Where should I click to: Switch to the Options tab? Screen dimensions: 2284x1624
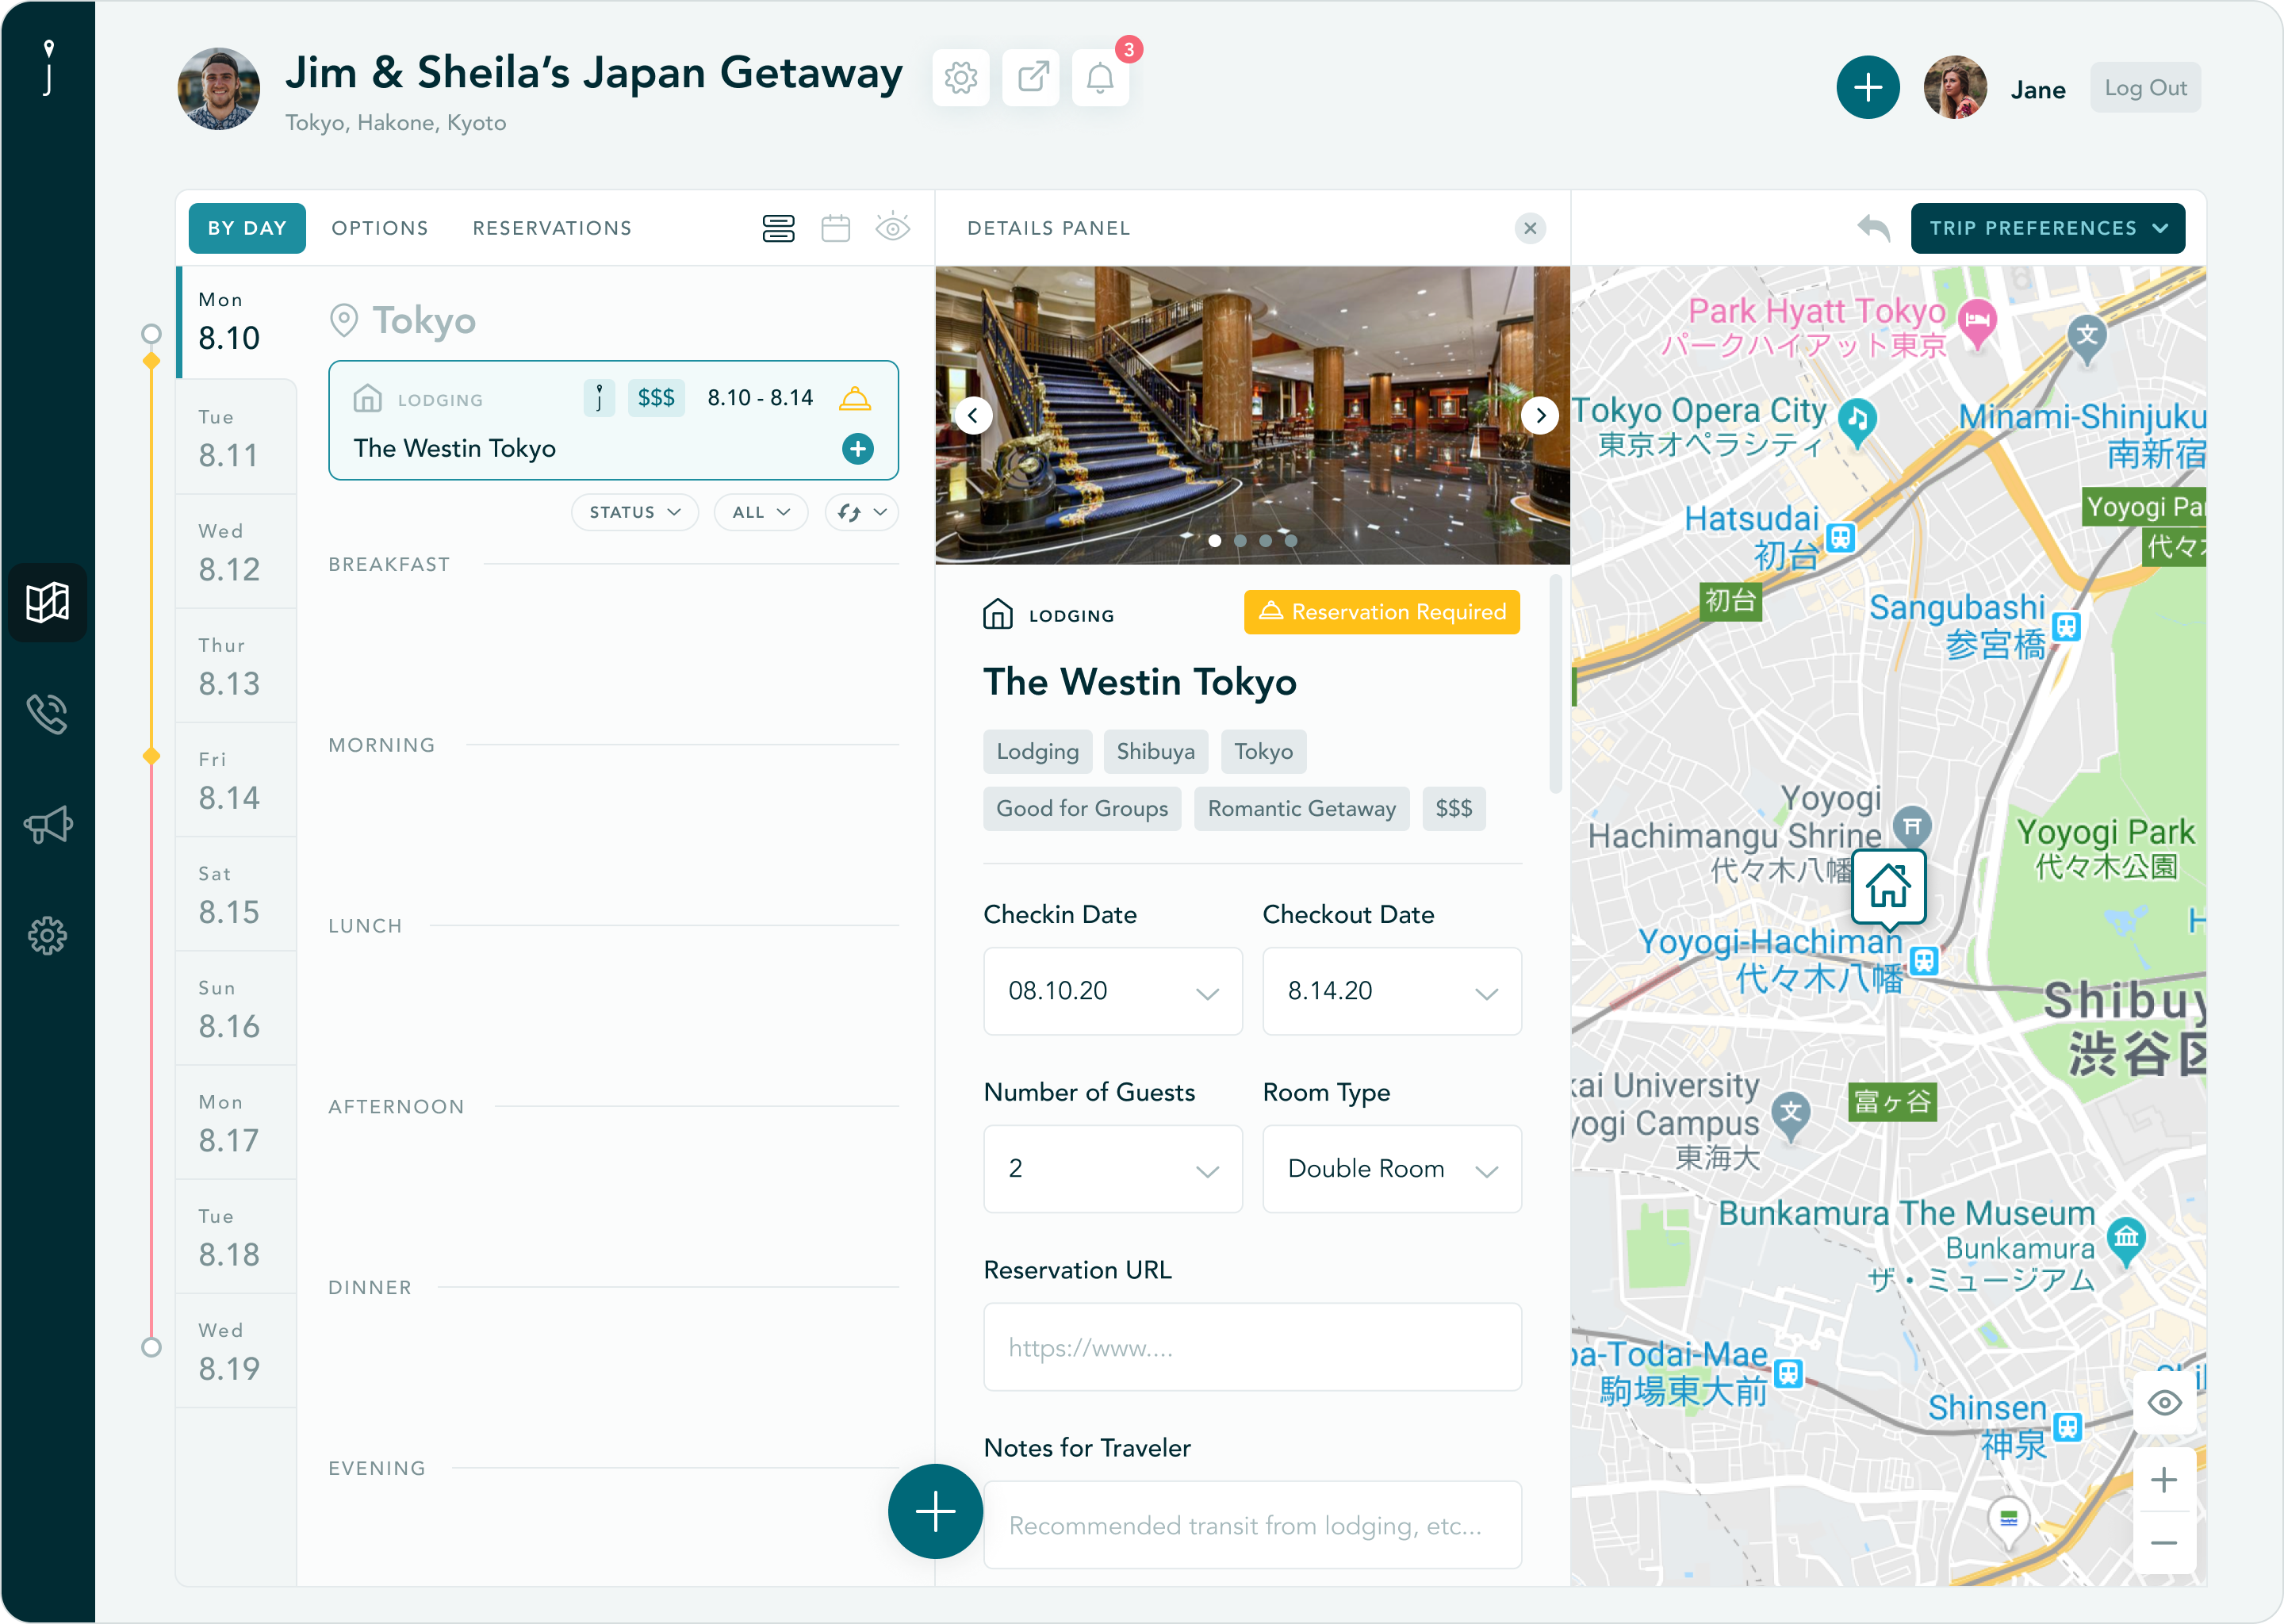tap(380, 229)
